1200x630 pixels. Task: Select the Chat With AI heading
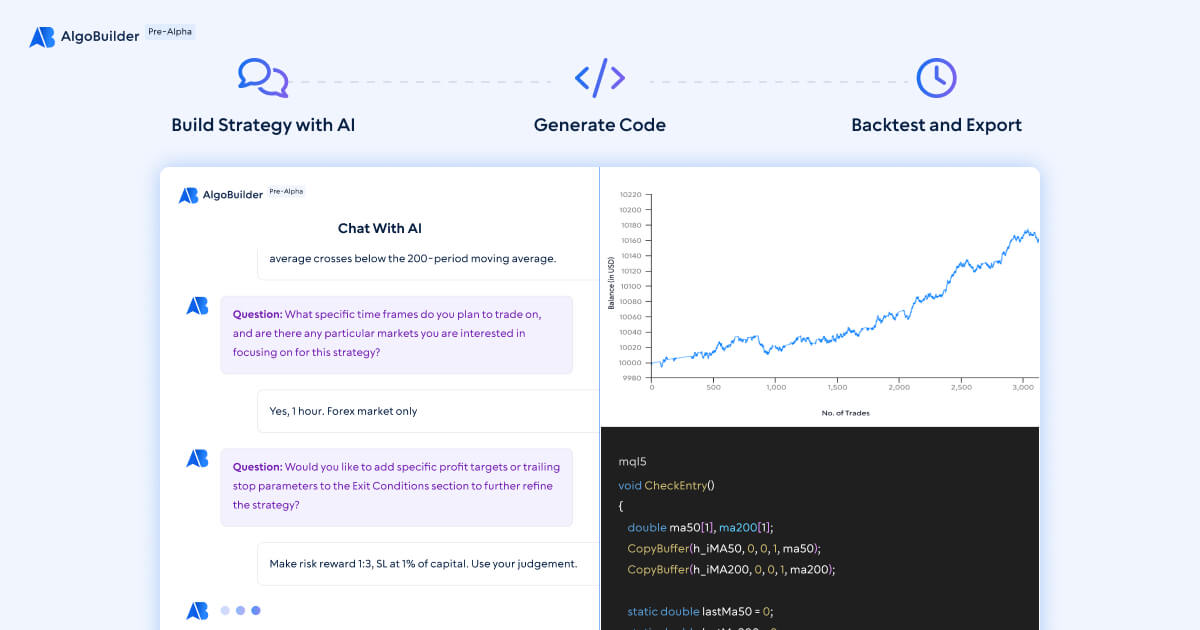(x=379, y=228)
